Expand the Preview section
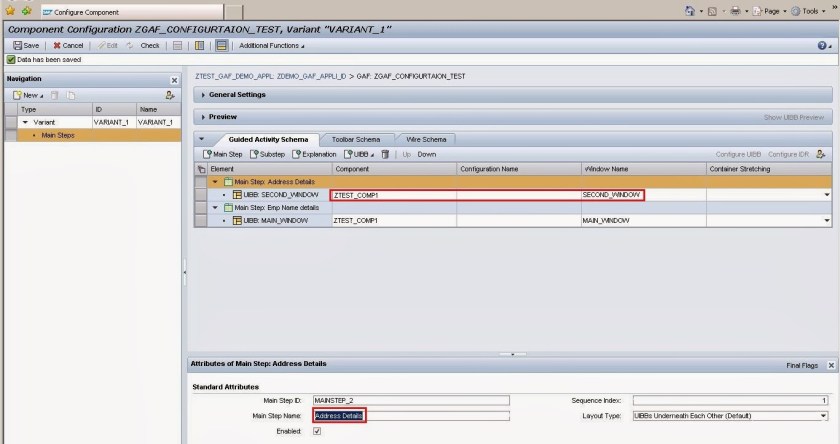Screen dimensions: 840x444 [203, 117]
